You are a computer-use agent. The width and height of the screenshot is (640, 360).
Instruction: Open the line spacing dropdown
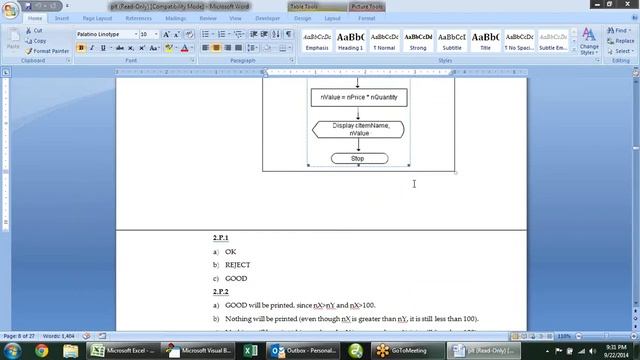pyautogui.click(x=253, y=48)
